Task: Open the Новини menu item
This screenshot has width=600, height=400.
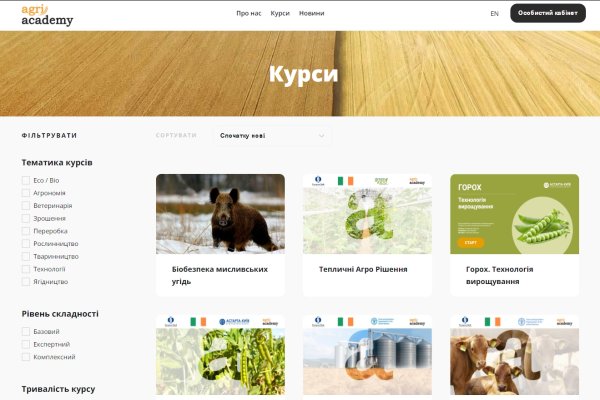Action: pos(311,13)
